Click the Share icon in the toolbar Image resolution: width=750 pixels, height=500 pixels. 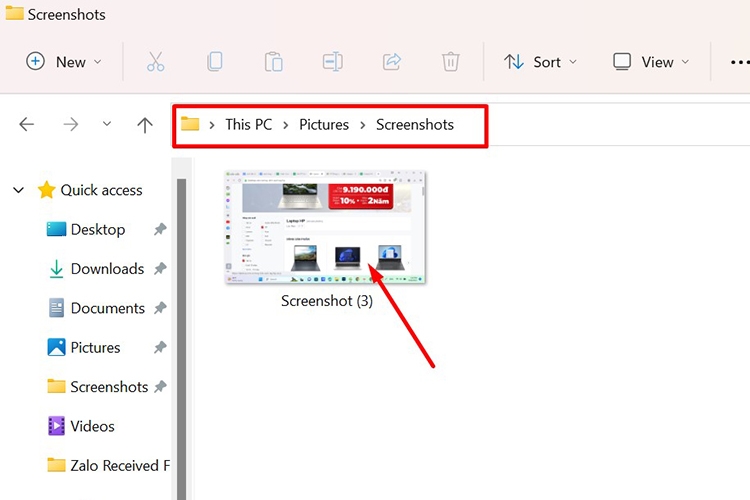[x=392, y=62]
